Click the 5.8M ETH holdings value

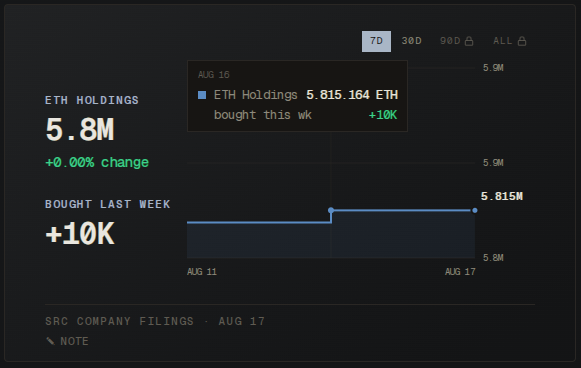coord(80,130)
